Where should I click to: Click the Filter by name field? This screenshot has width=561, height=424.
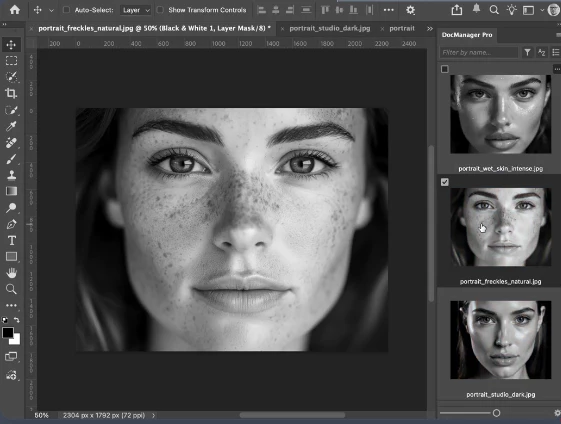click(x=478, y=53)
